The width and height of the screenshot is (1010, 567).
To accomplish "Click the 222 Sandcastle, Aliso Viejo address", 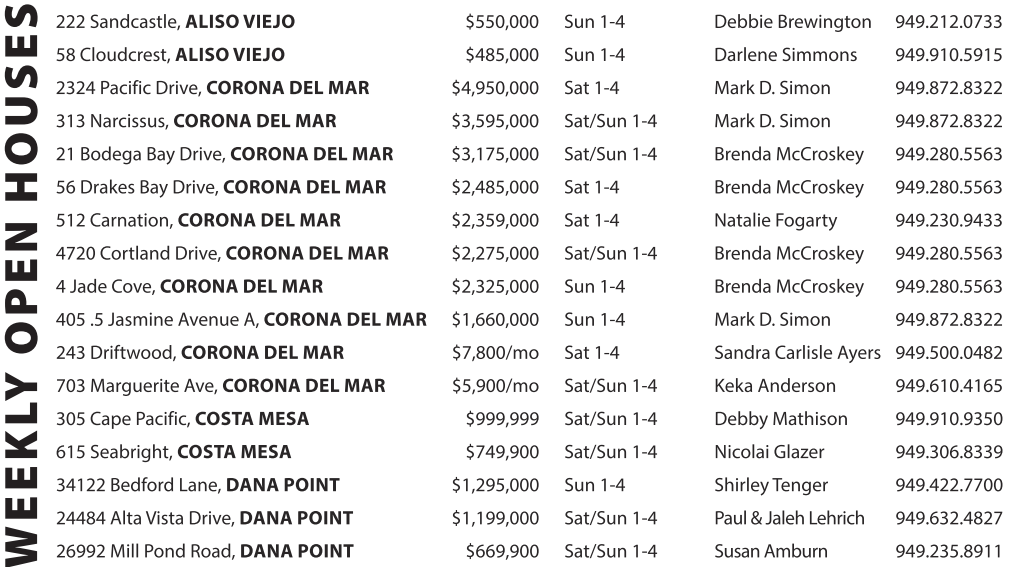I will coord(175,22).
